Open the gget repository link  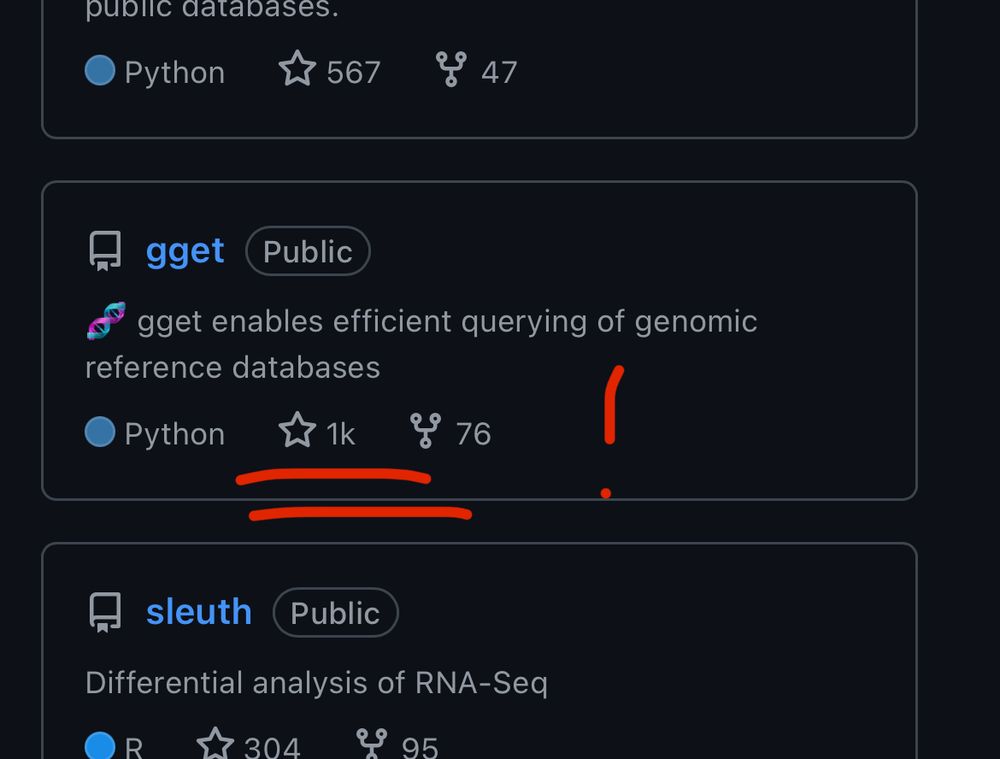click(185, 252)
